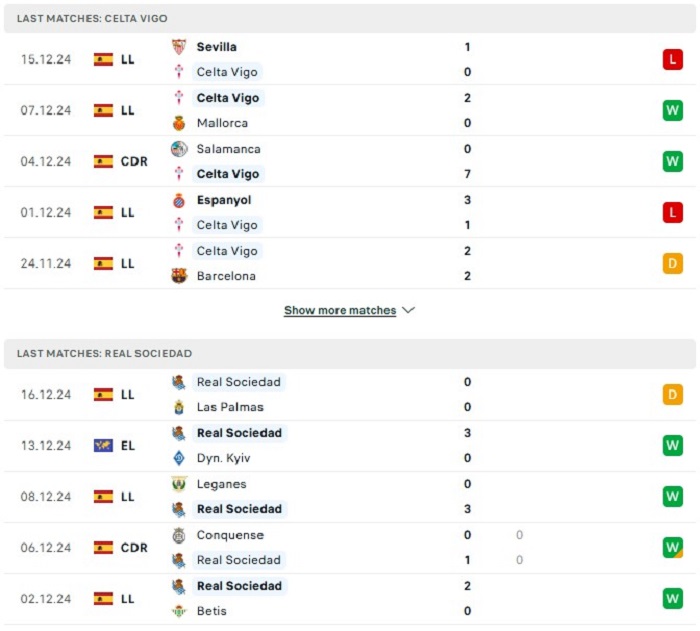700x631 pixels.
Task: Click the Conquense club crest icon
Action: coord(179,535)
